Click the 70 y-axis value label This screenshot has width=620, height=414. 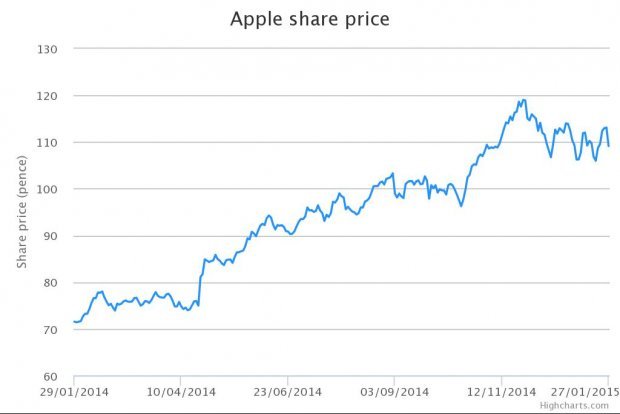click(x=52, y=331)
